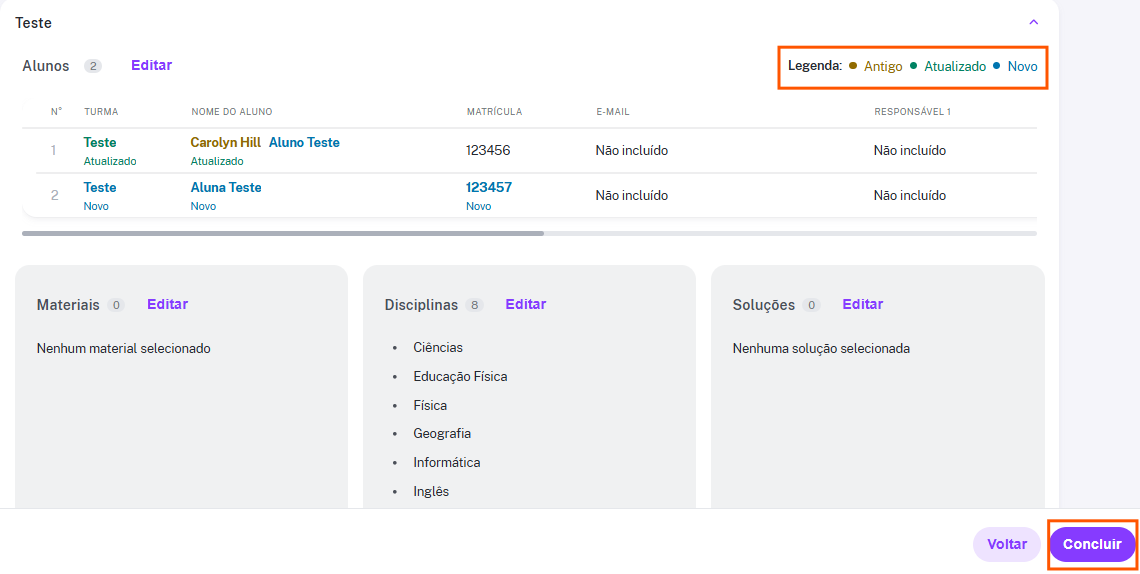Click Teste turma in row 1
Image resolution: width=1140 pixels, height=574 pixels.
click(x=100, y=143)
